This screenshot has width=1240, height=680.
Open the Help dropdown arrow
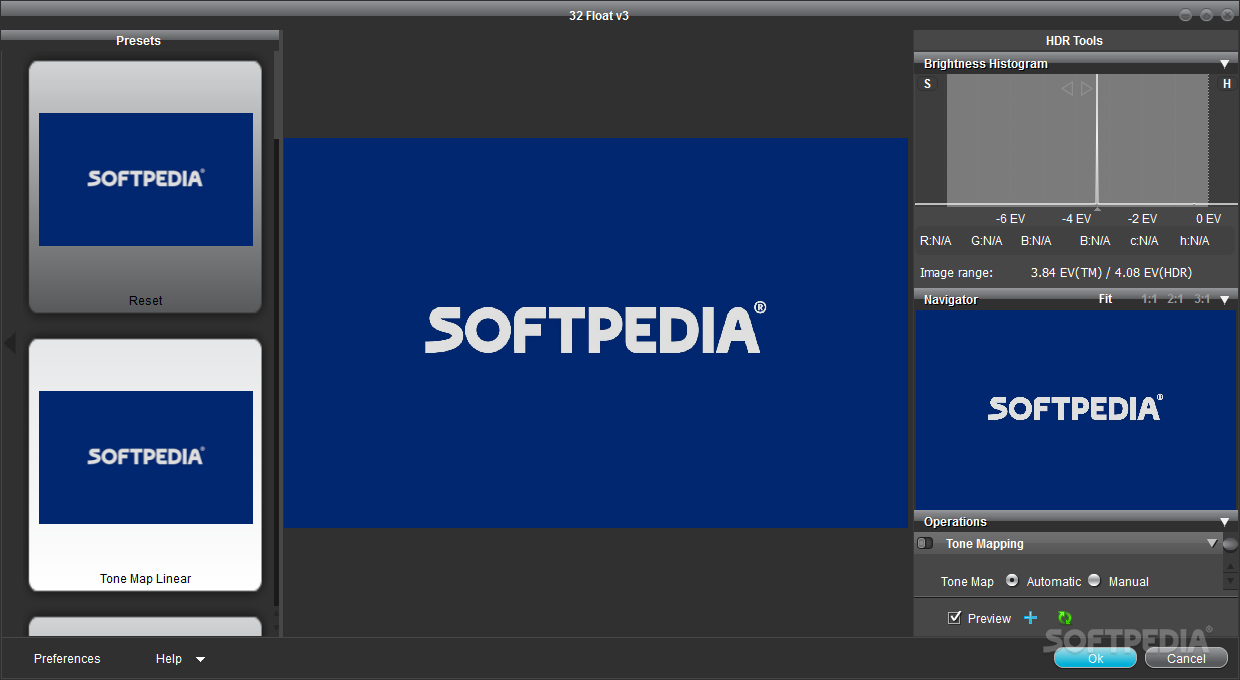(x=200, y=659)
